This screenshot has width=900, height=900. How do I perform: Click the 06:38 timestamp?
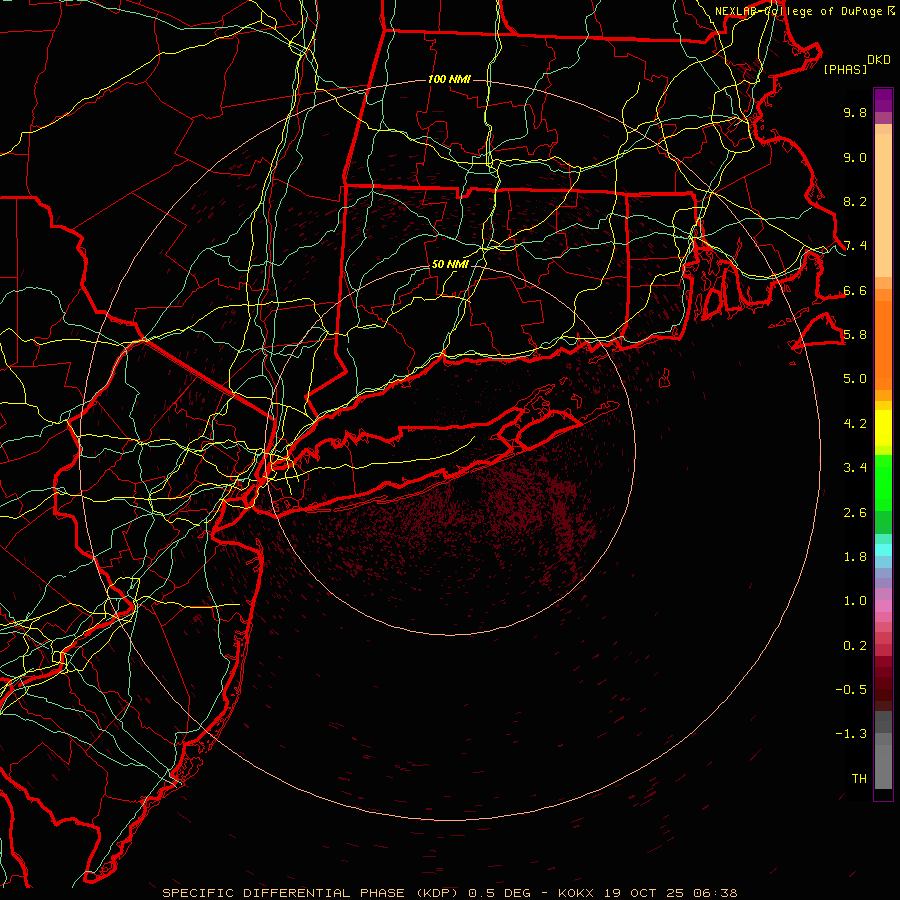tap(715, 893)
